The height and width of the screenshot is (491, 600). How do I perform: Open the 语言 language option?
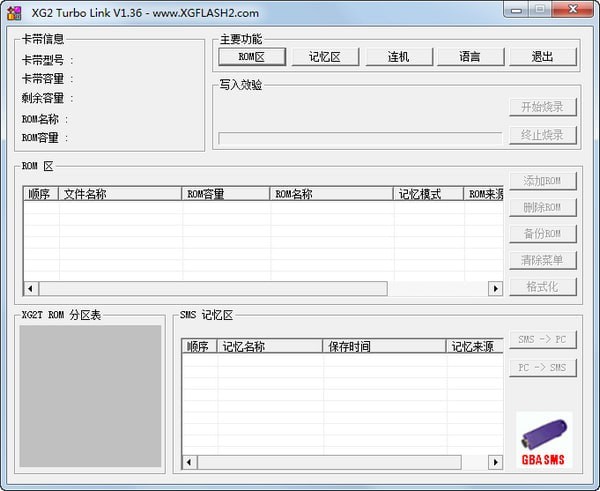coord(469,57)
